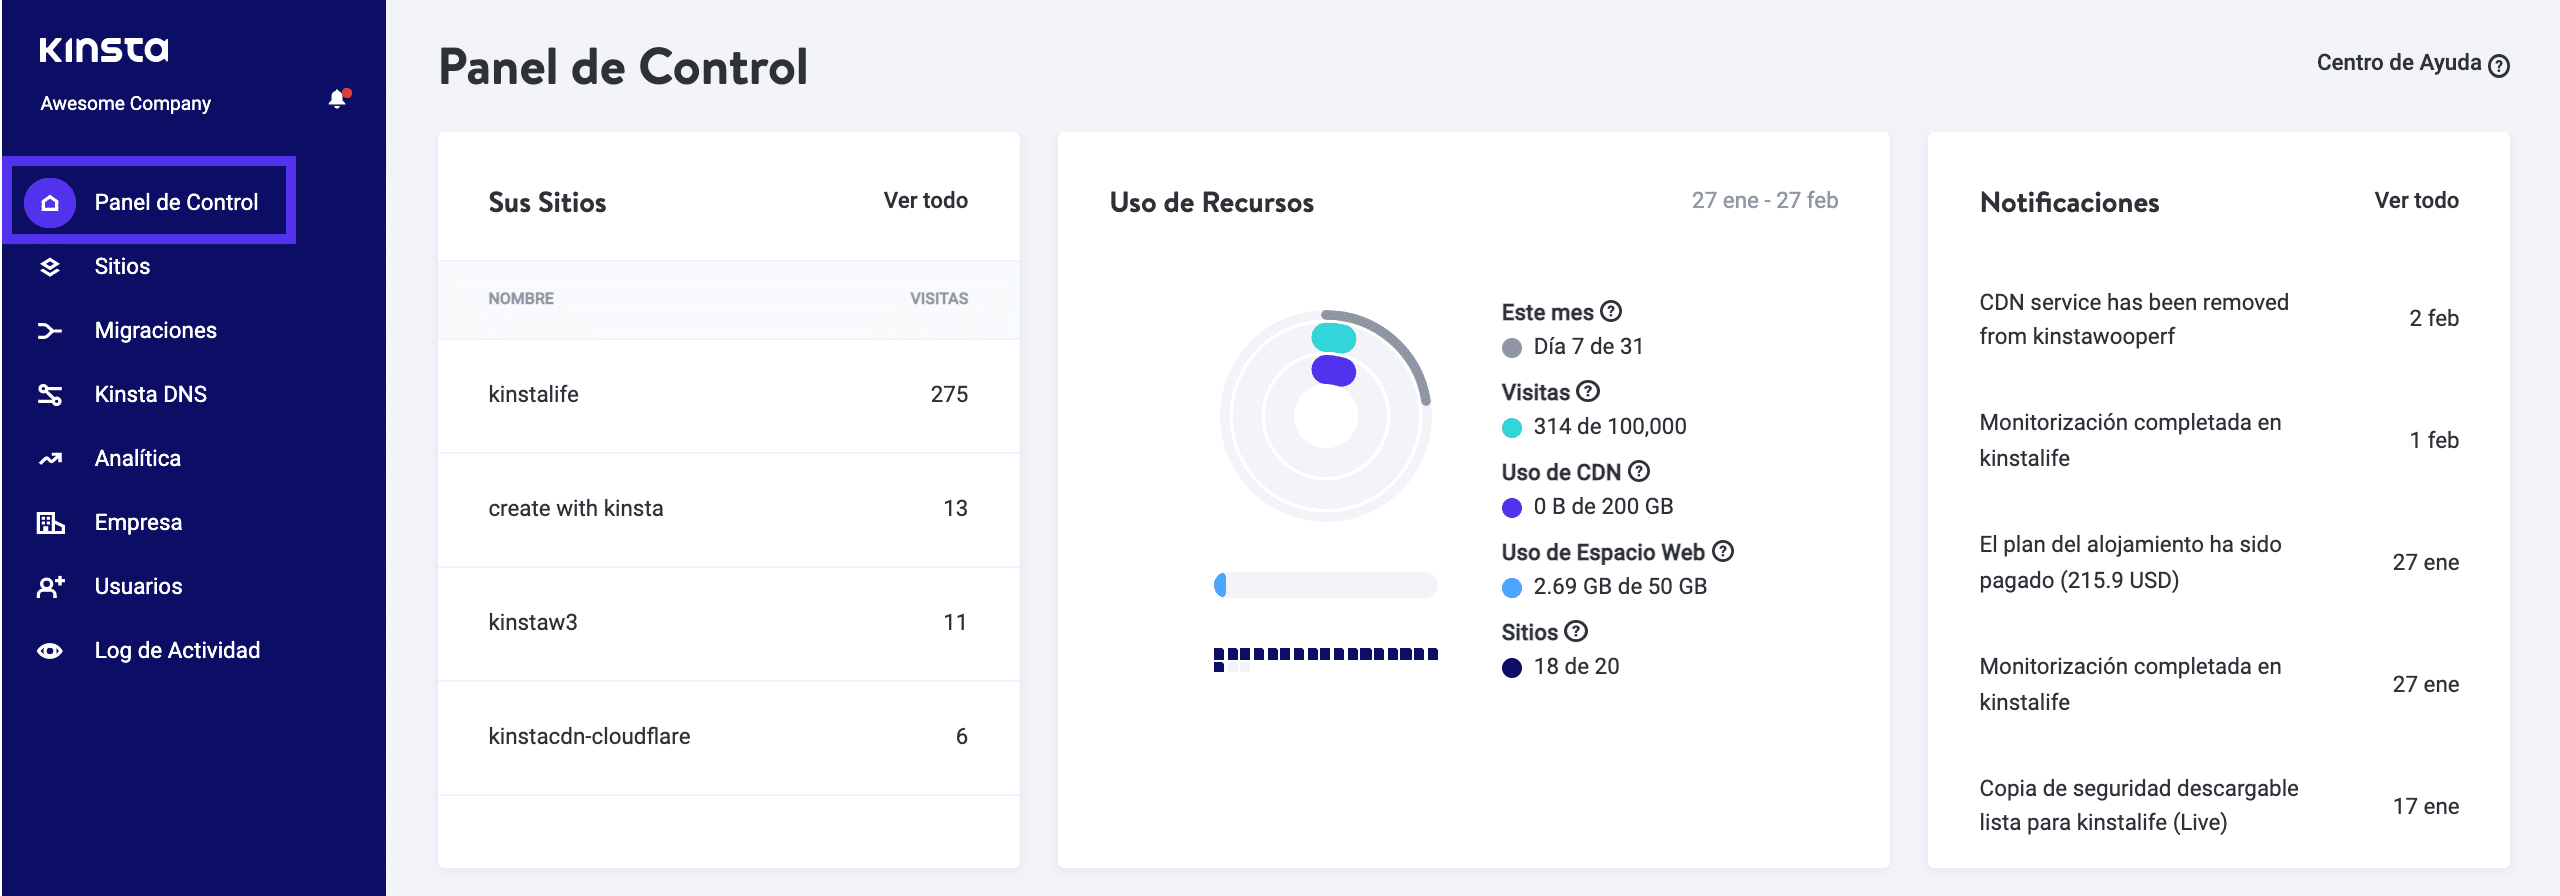Screen dimensions: 2560x896
Task: Click the Migraciones arrow icon in sidebar
Action: 50,331
